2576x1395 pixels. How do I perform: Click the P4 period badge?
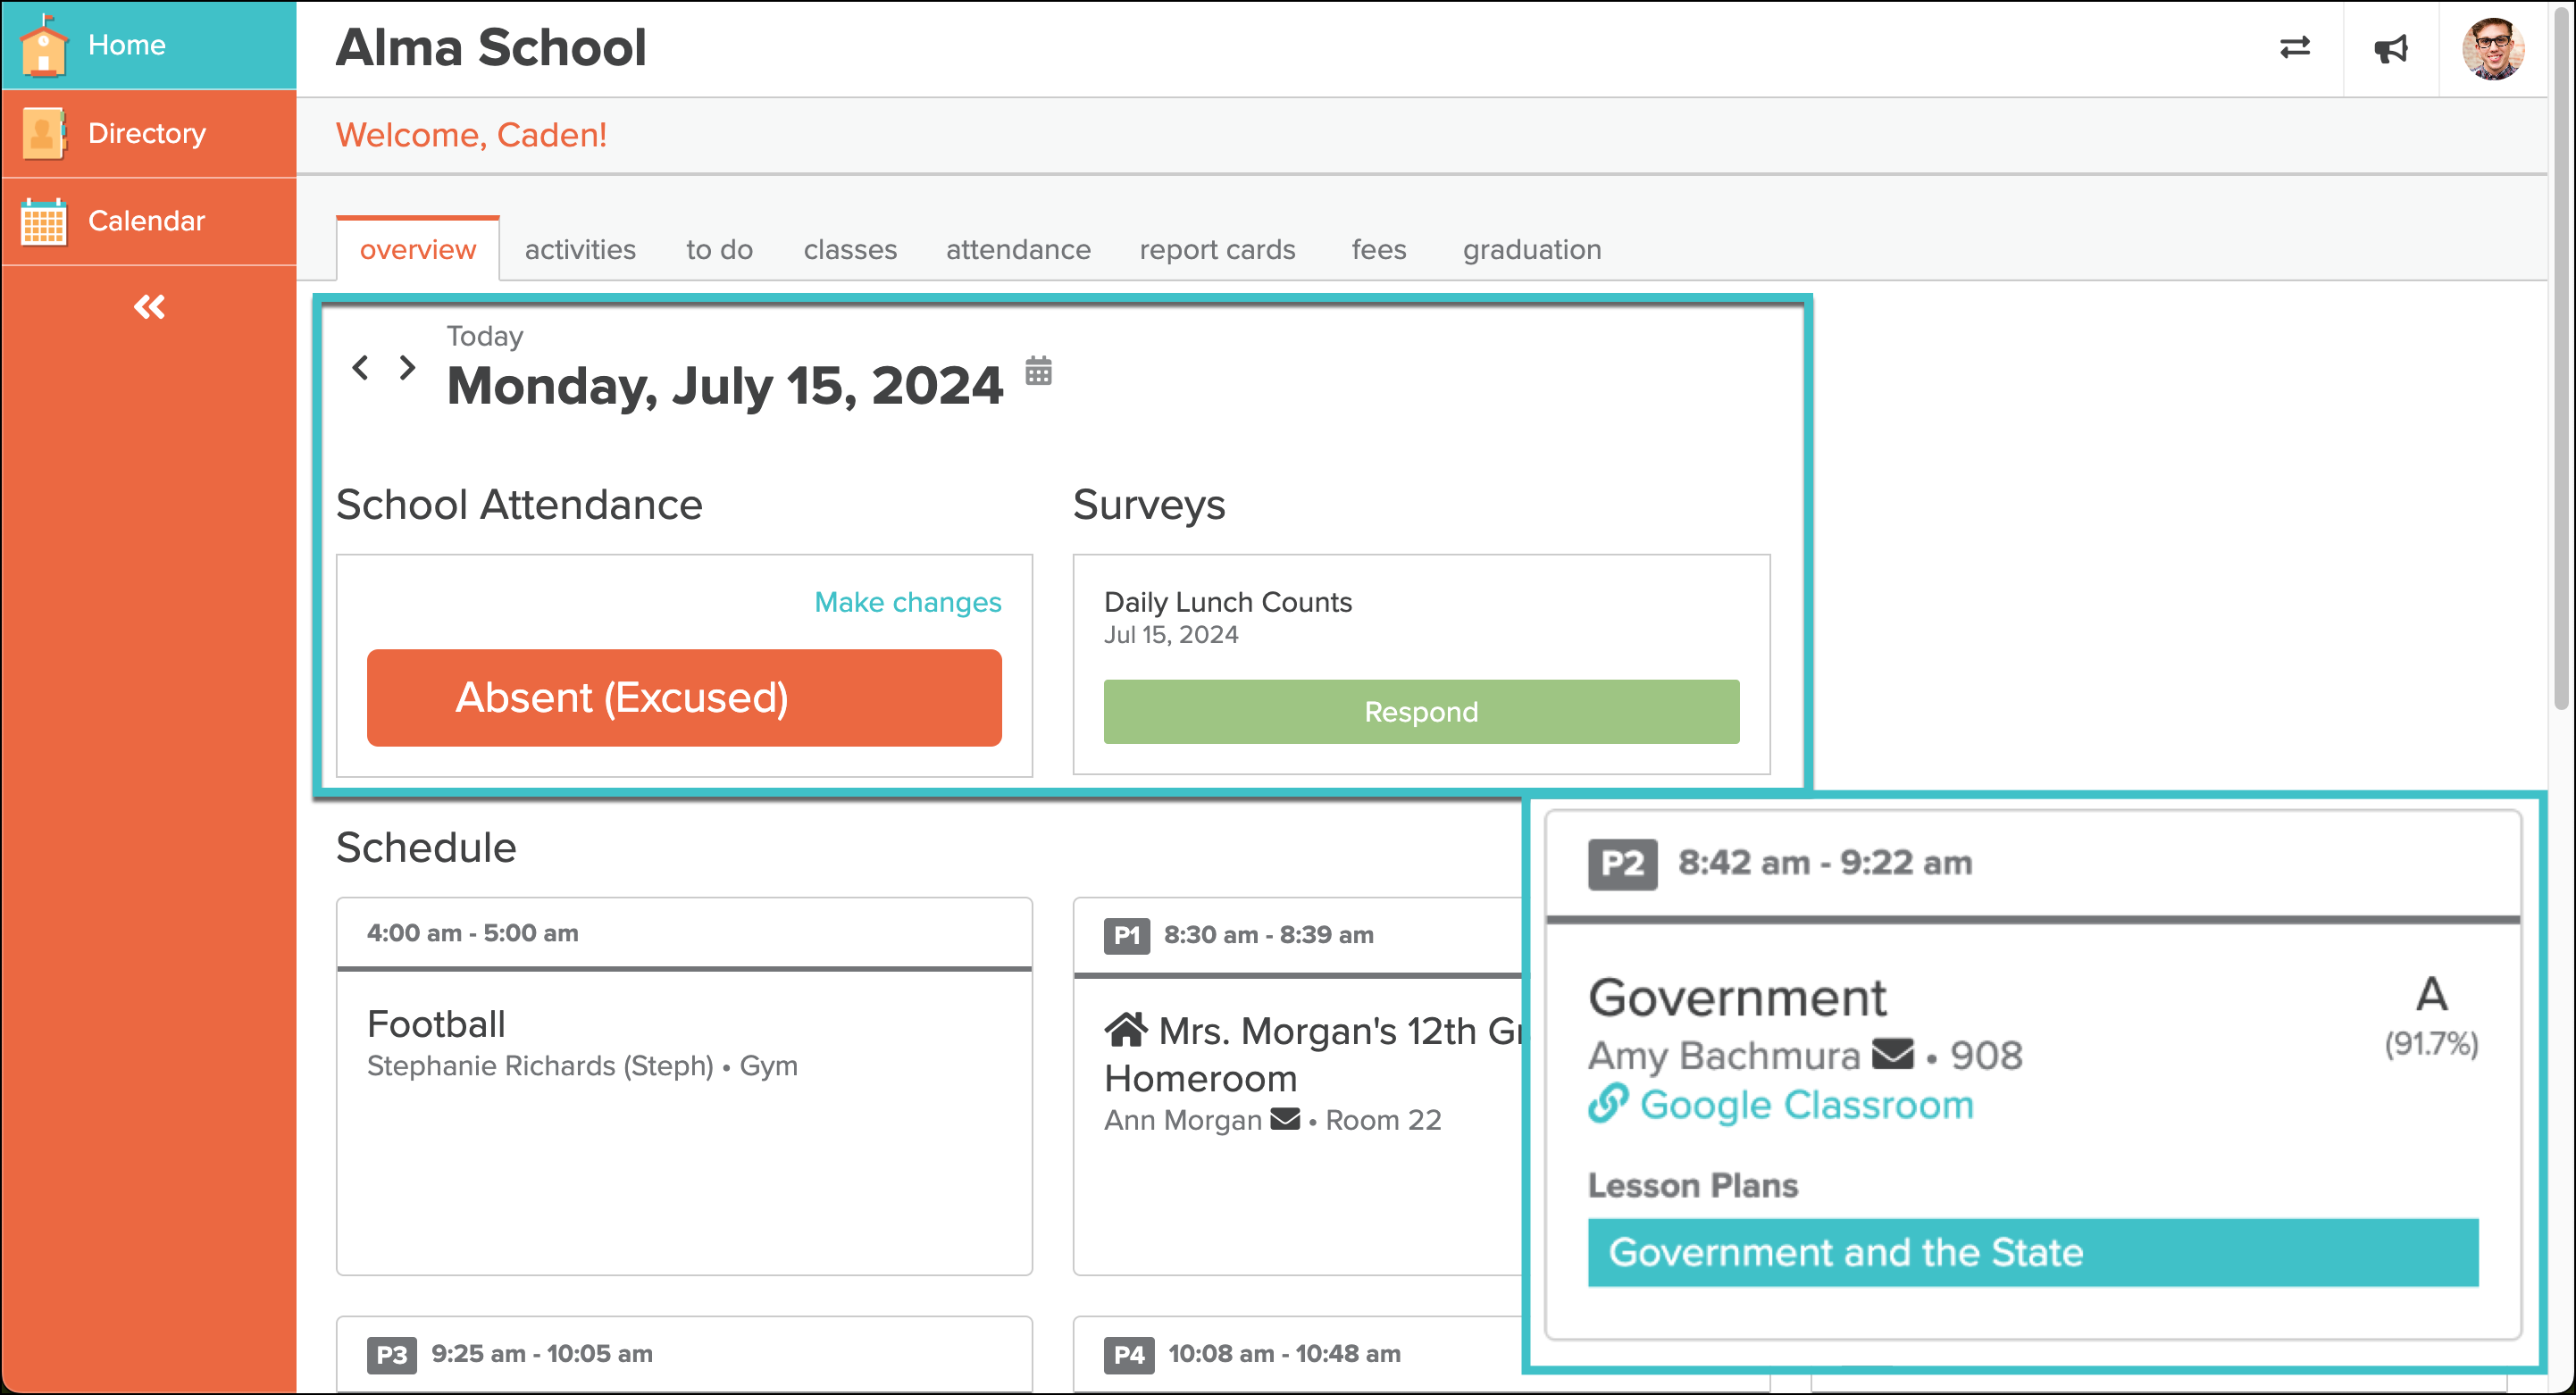pyautogui.click(x=1128, y=1354)
